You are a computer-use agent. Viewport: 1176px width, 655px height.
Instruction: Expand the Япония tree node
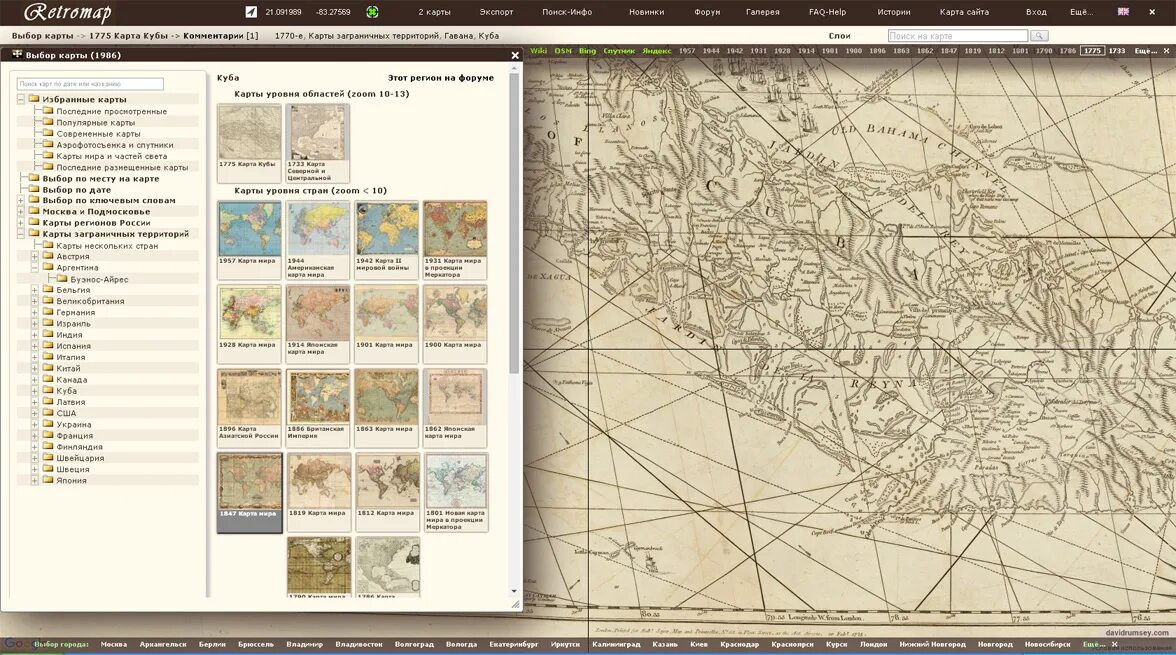tap(34, 480)
